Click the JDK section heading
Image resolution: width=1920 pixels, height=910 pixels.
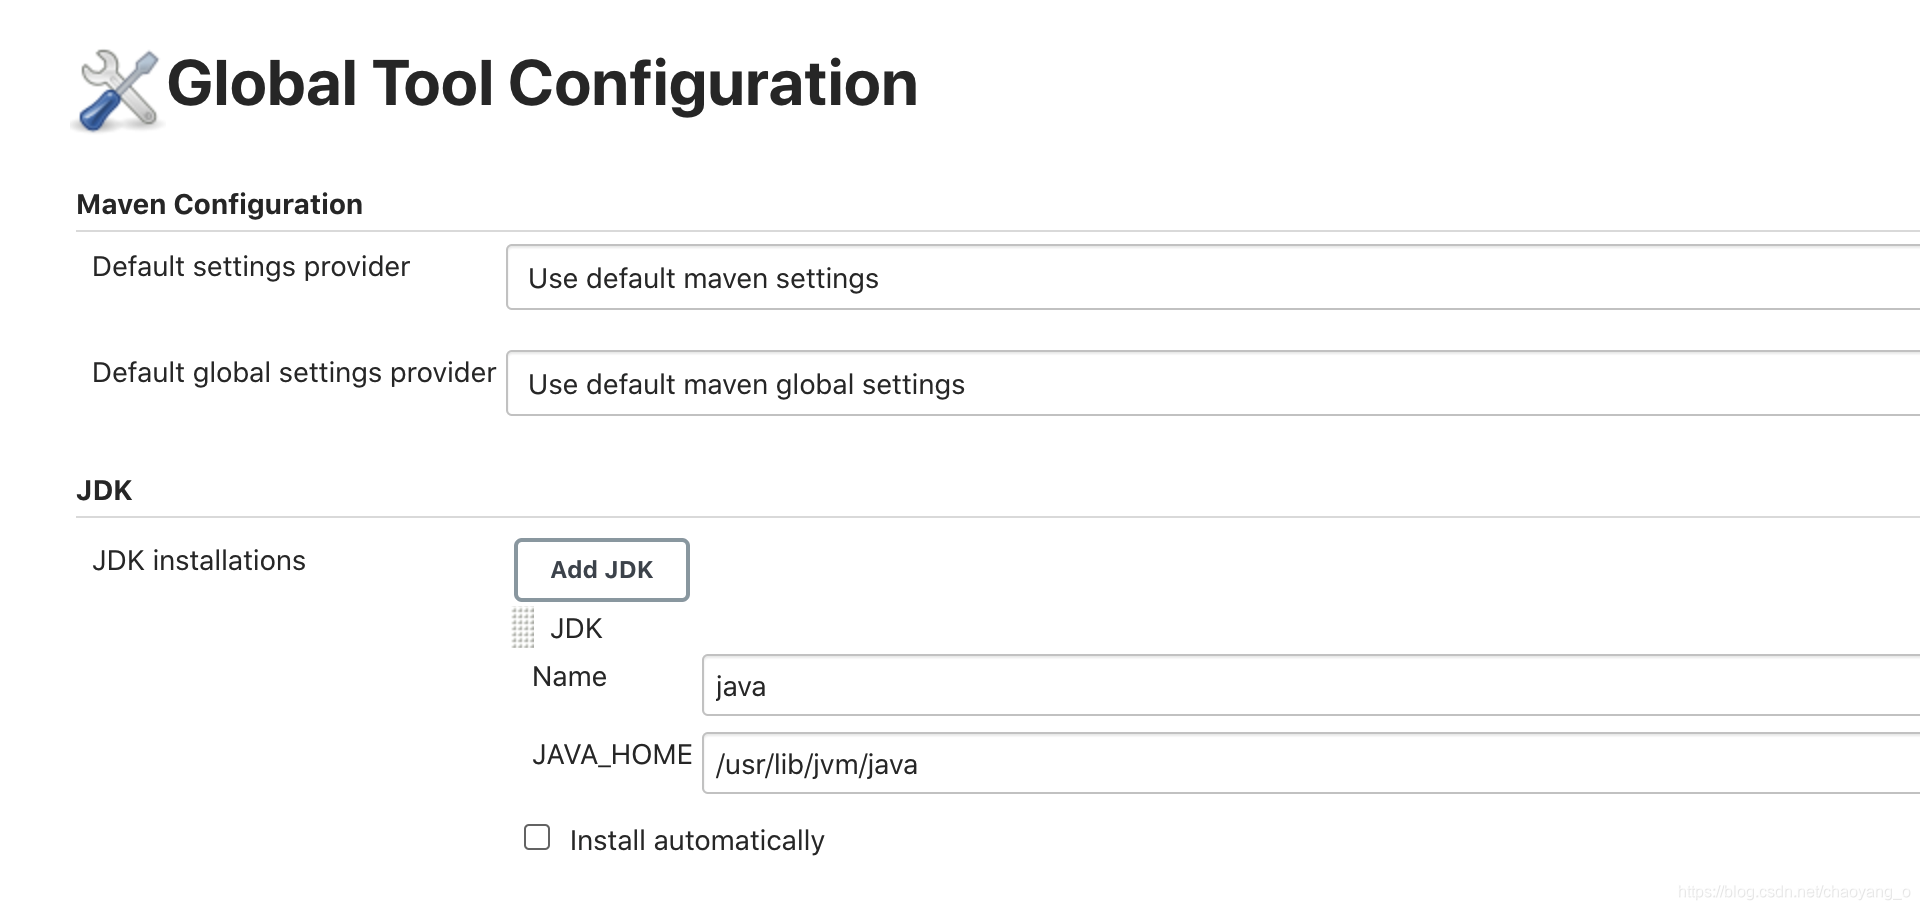pos(104,491)
